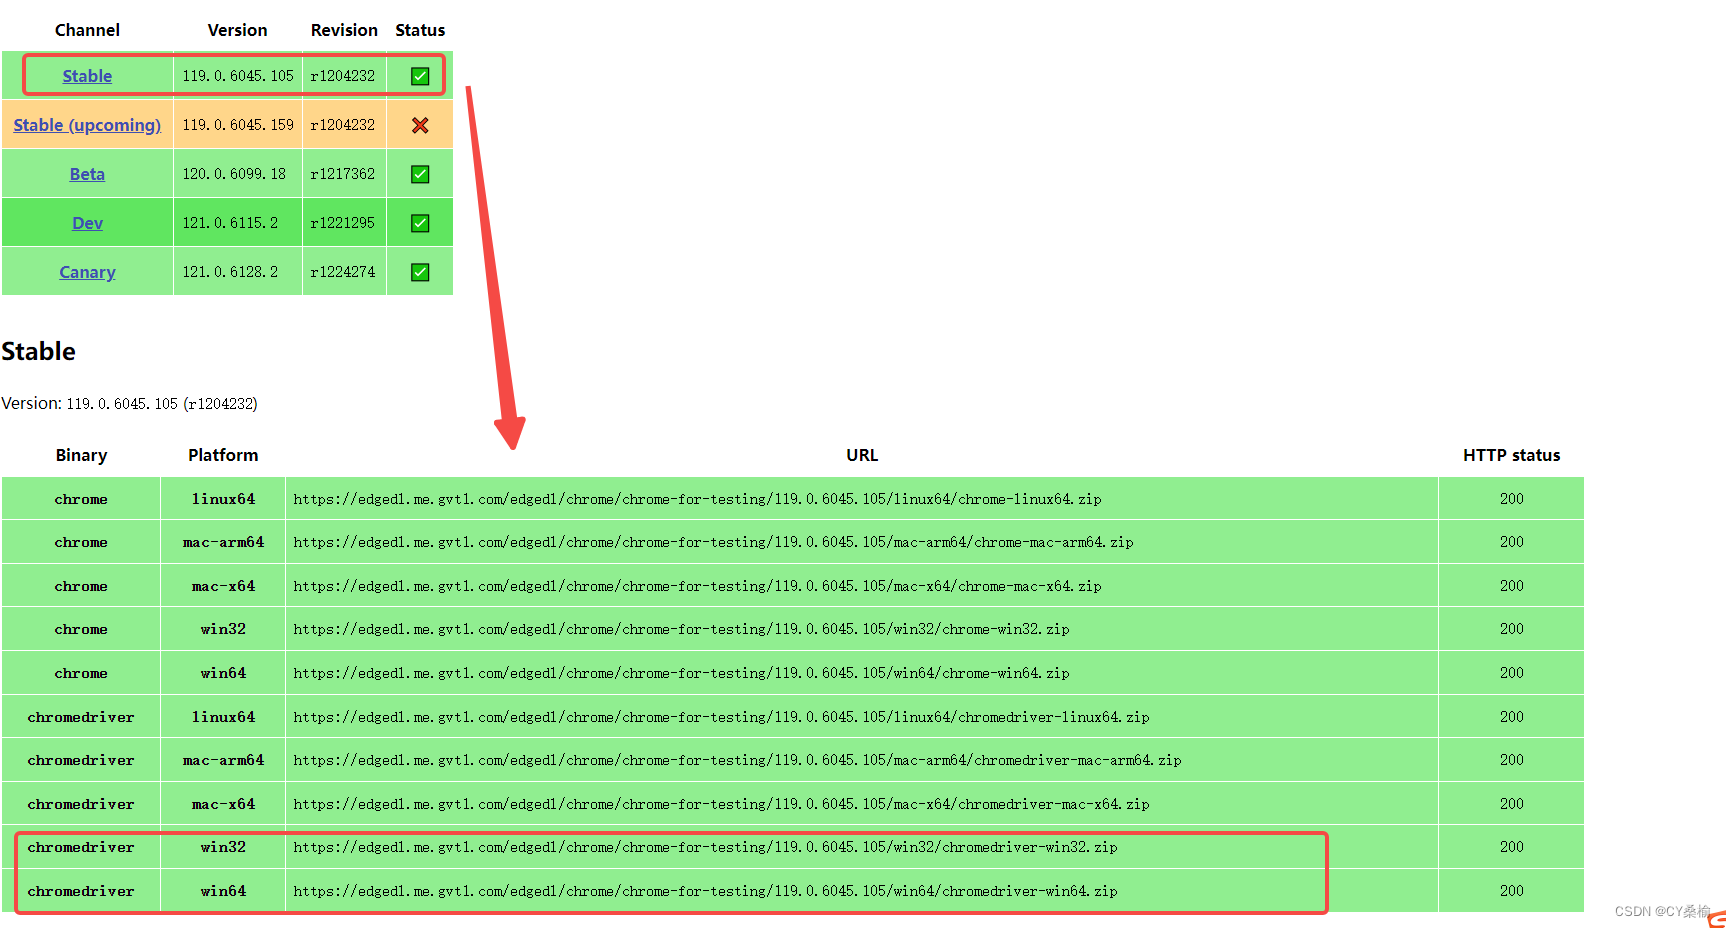Screen dimensions: 1726x928
Task: Click the Revision column header
Action: coord(344,30)
